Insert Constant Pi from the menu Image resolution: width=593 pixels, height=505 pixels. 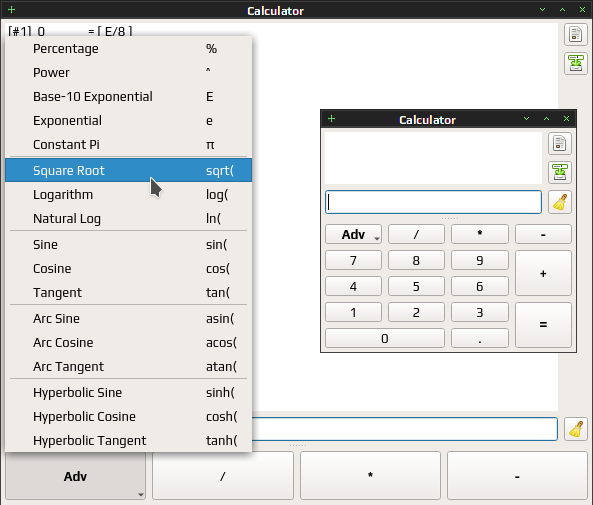click(x=128, y=145)
